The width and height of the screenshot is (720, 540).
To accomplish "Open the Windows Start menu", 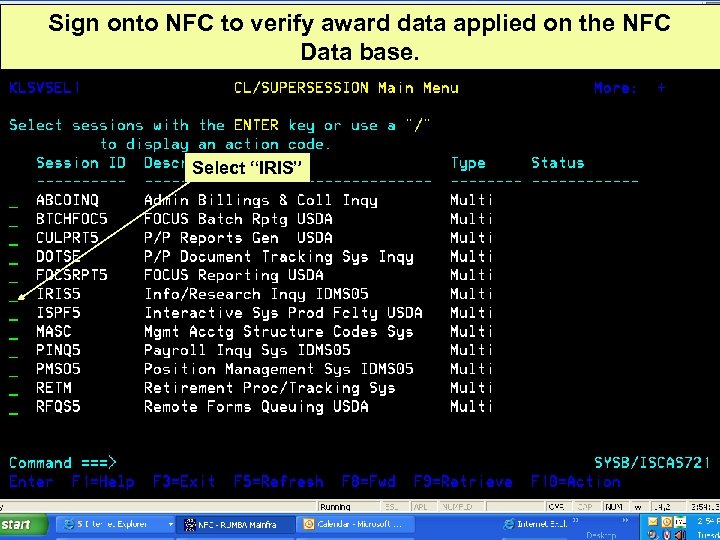I will 23,525.
